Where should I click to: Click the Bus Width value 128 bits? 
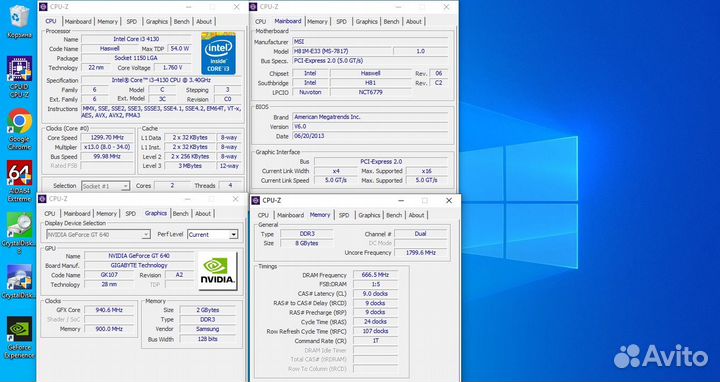click(x=208, y=339)
